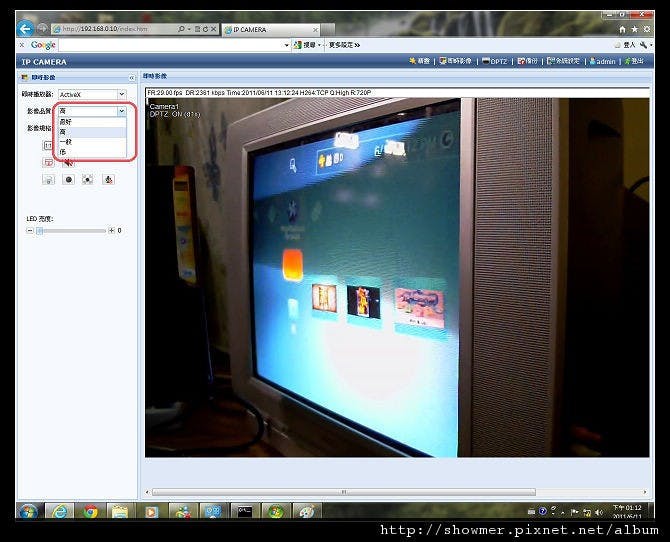Click the LED brightness slider handle

40,231
